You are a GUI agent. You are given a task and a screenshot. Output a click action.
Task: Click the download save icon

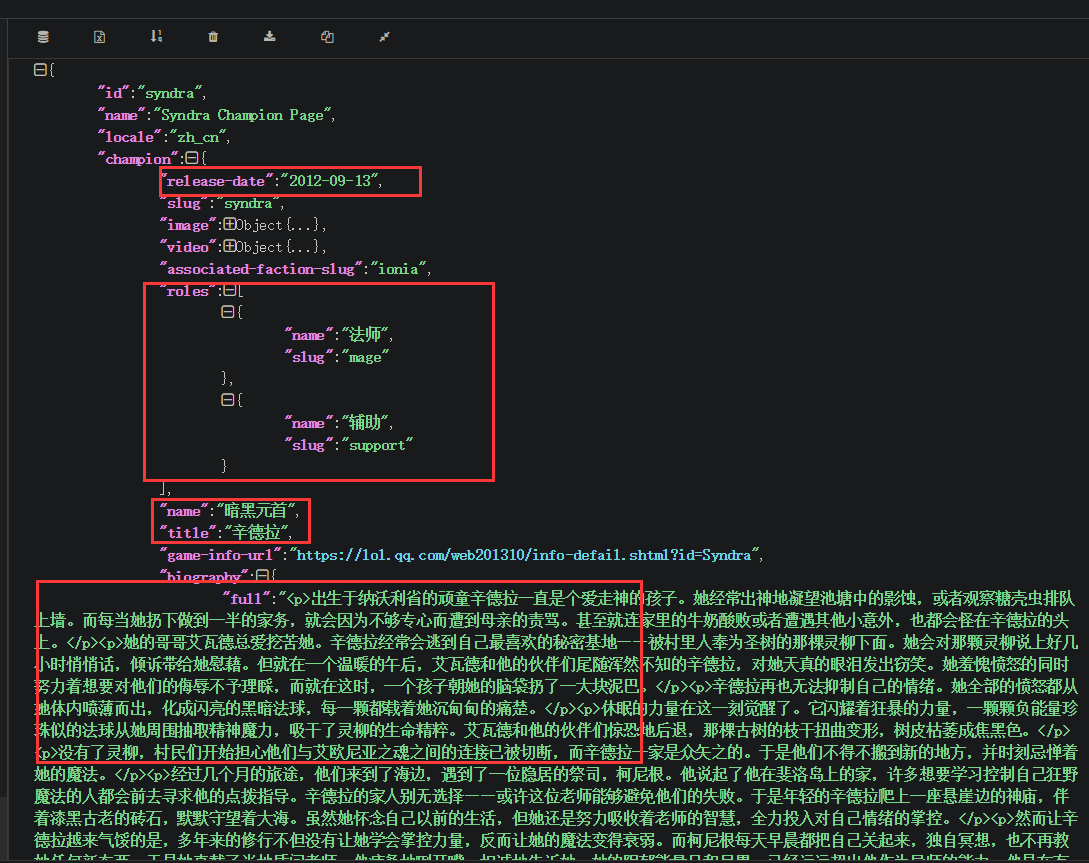[269, 36]
